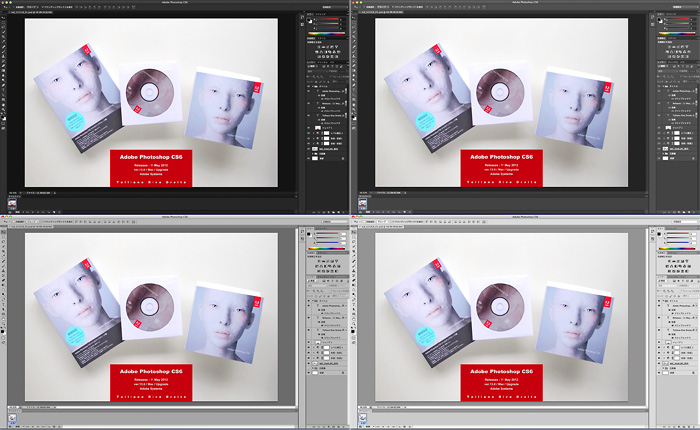The image size is (700, 430).
Task: Click the Delete layer trash icon in the black-theme window
Action: point(343,212)
